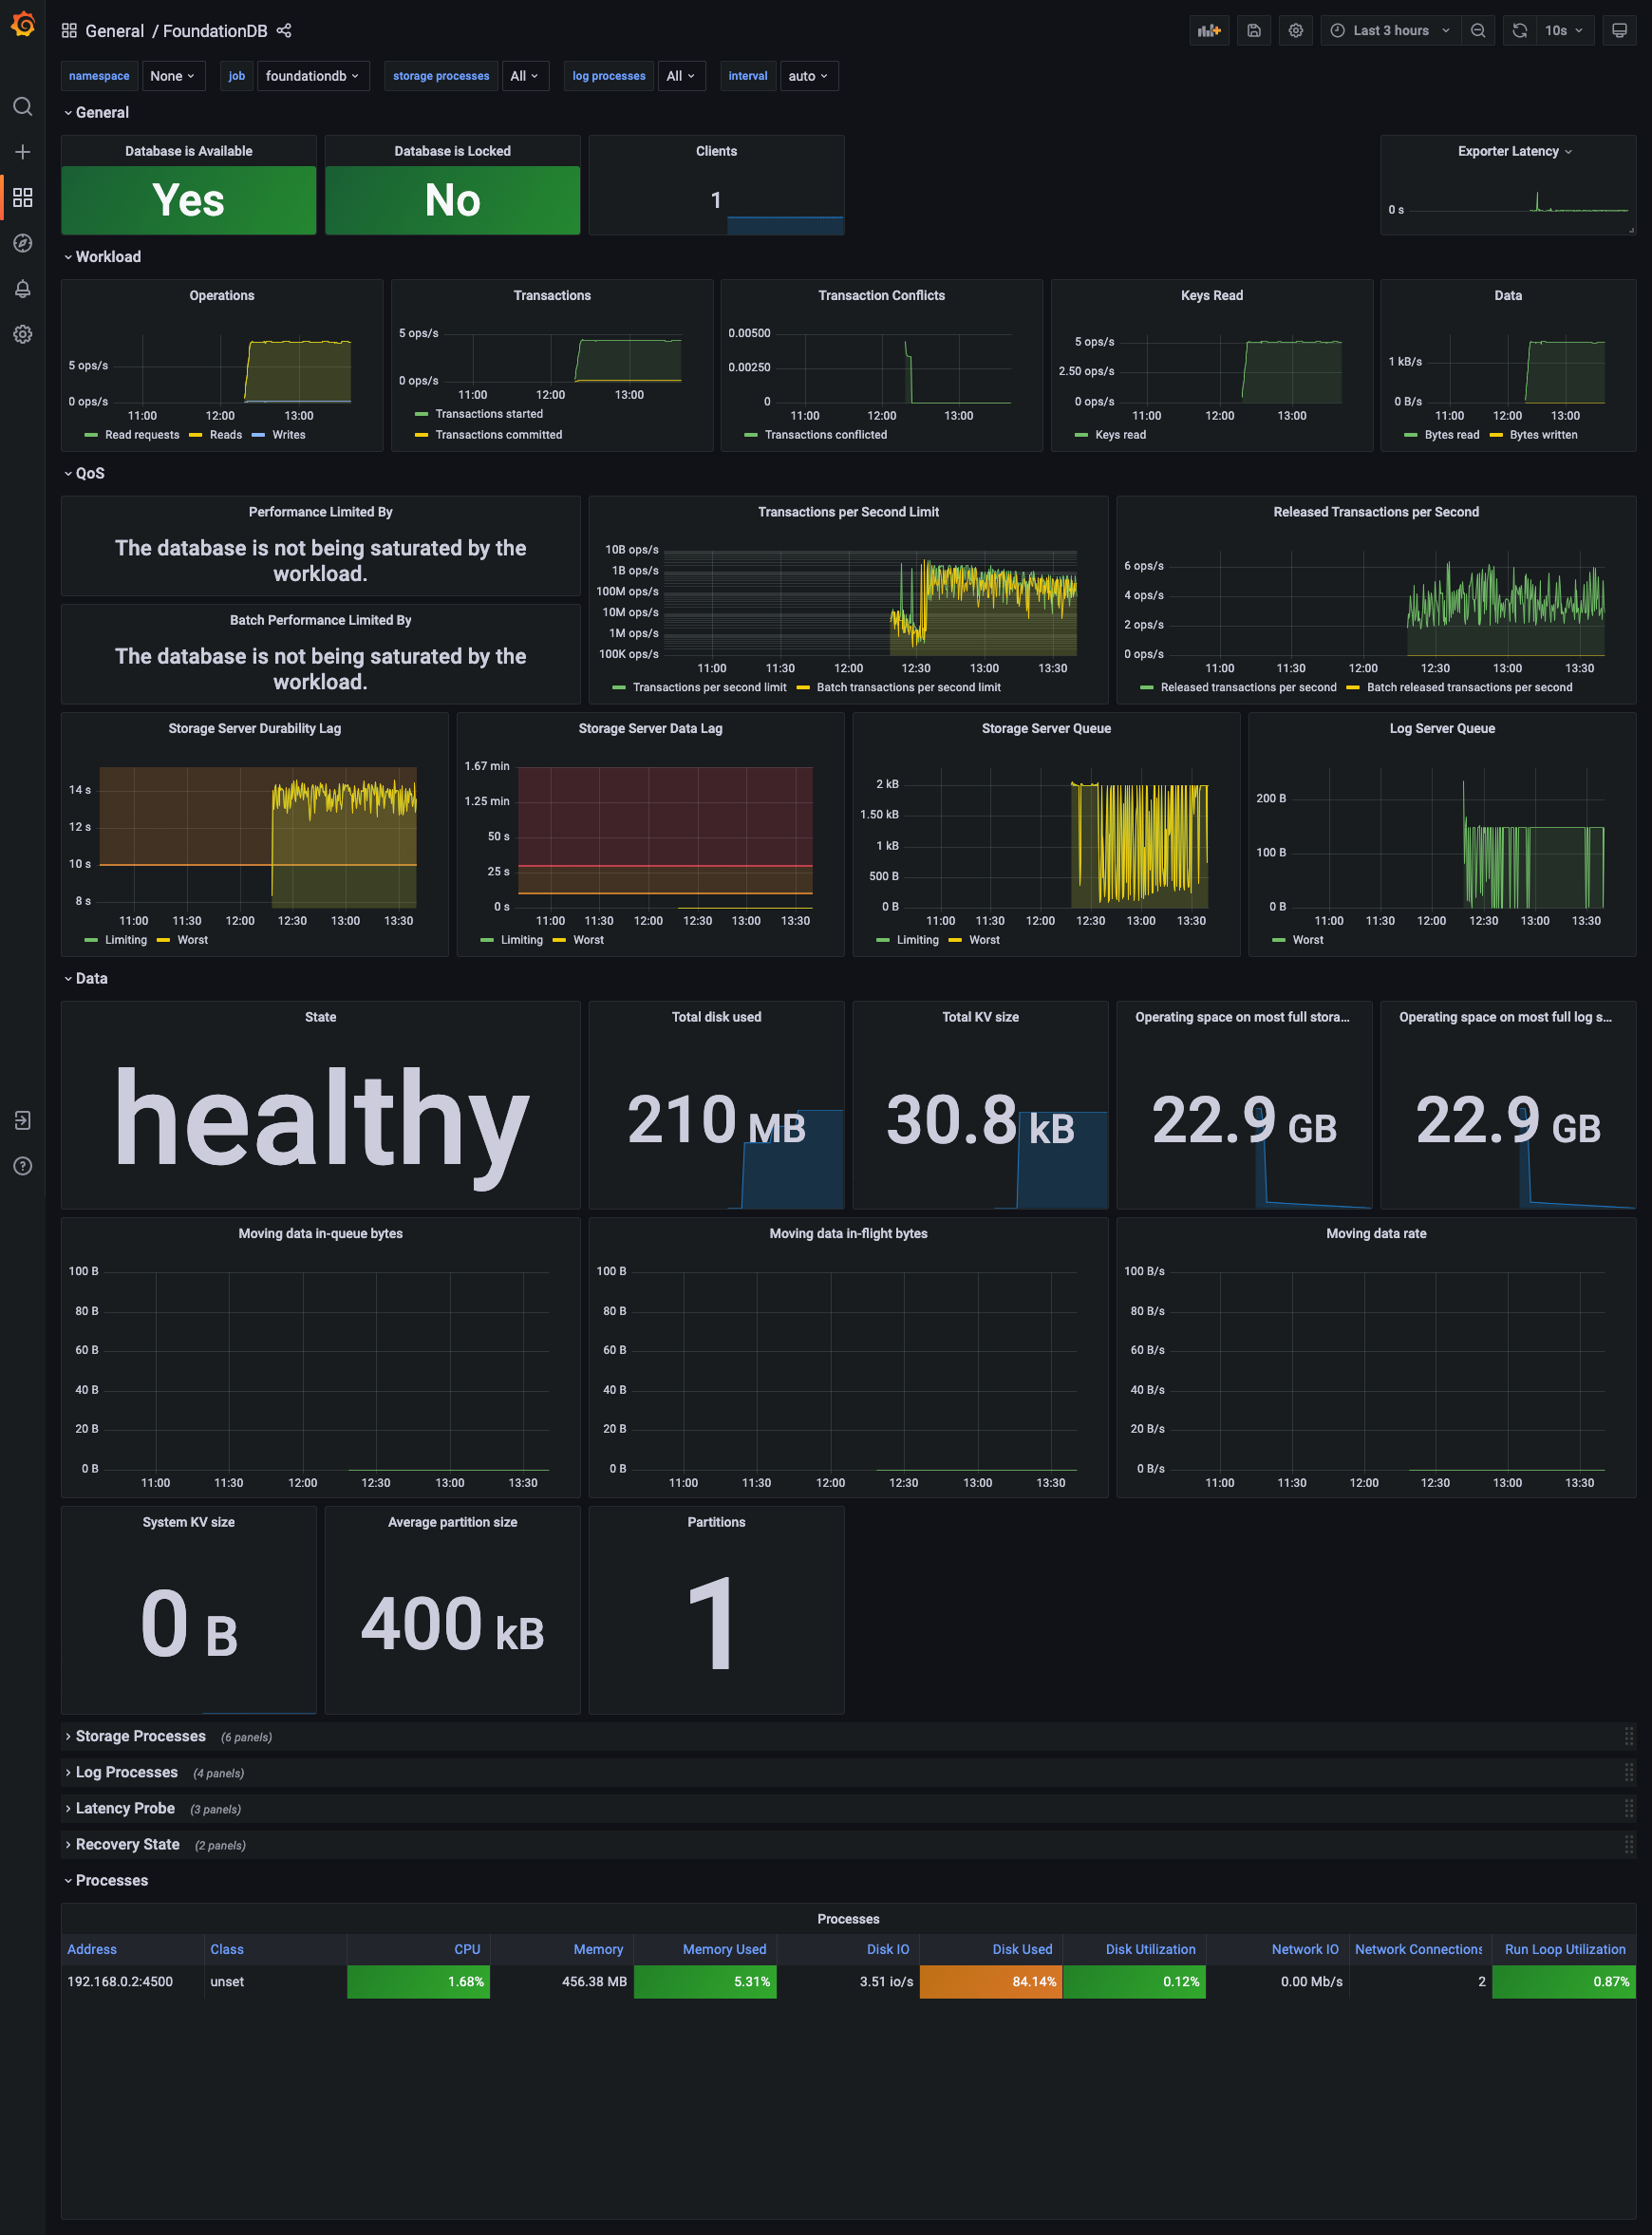
Task: Toggle Read requests series in Operations legend
Action: (142, 435)
